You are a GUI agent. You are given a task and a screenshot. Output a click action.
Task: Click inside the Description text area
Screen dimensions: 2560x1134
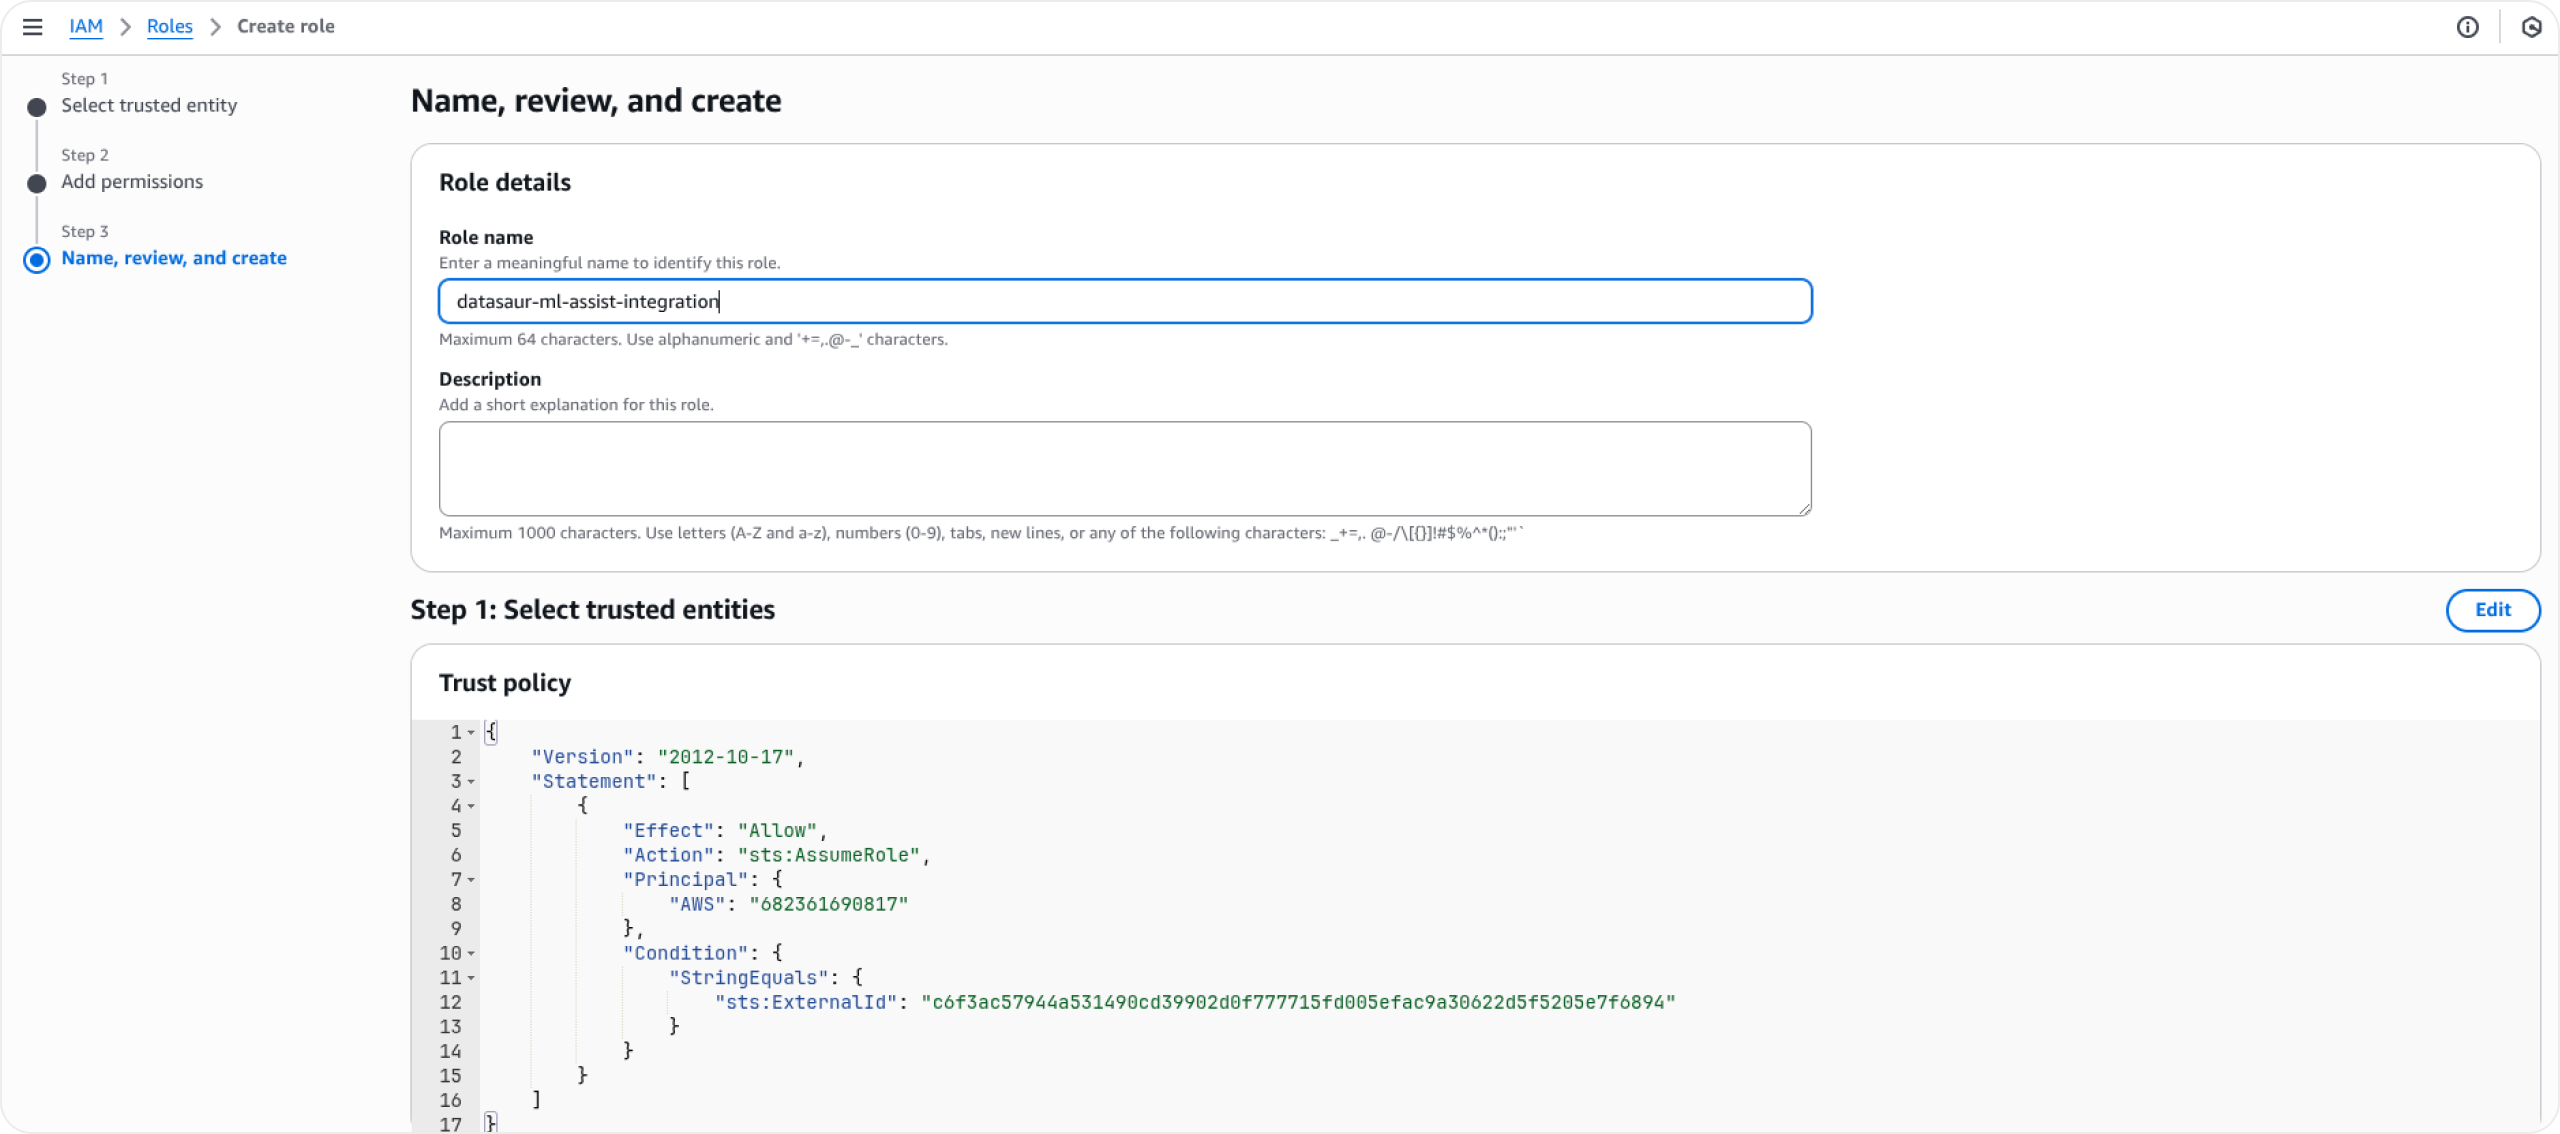[x=1125, y=468]
